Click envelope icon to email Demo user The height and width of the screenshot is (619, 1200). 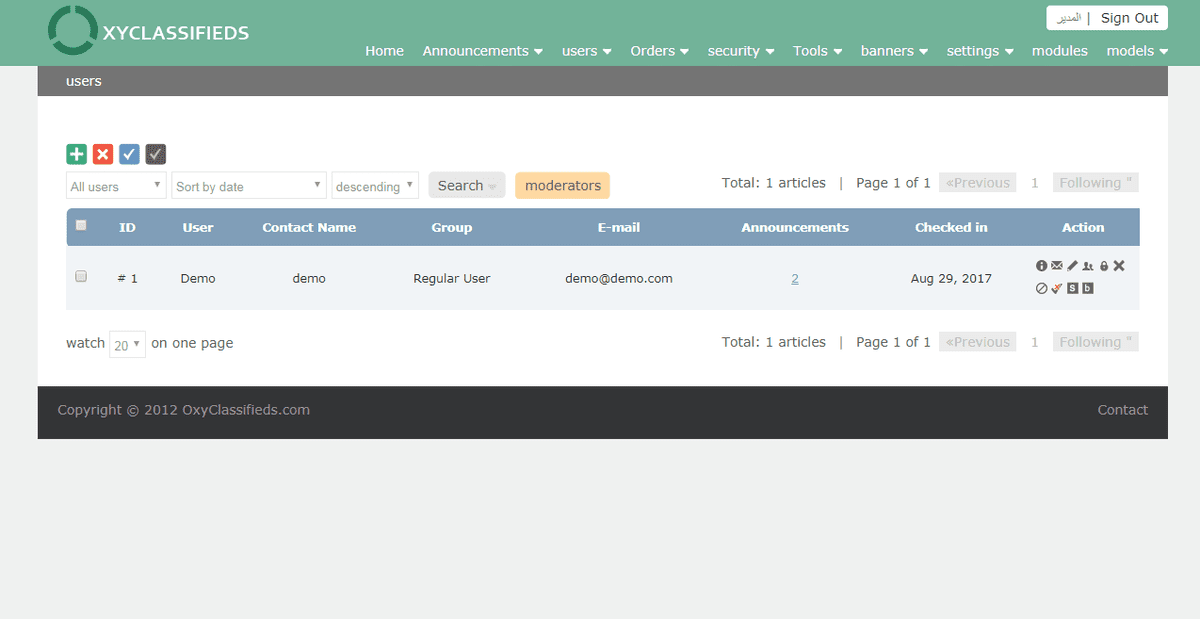[x=1056, y=266]
